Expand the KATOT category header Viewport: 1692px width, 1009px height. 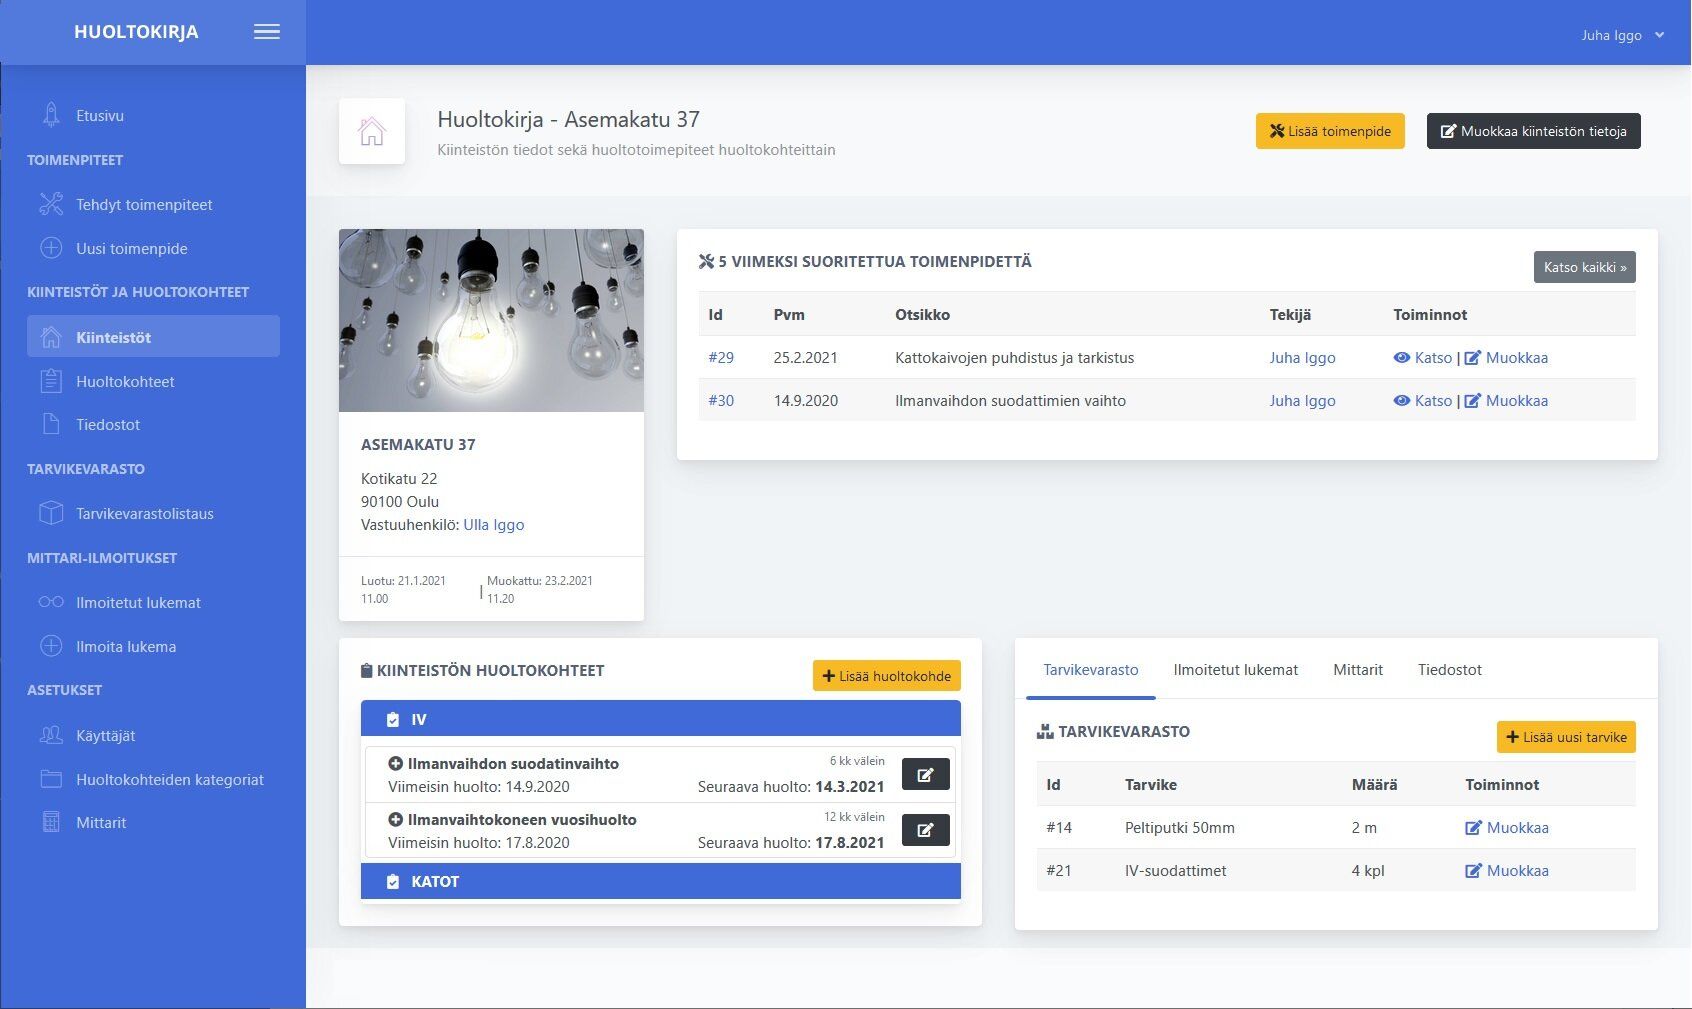click(x=660, y=881)
